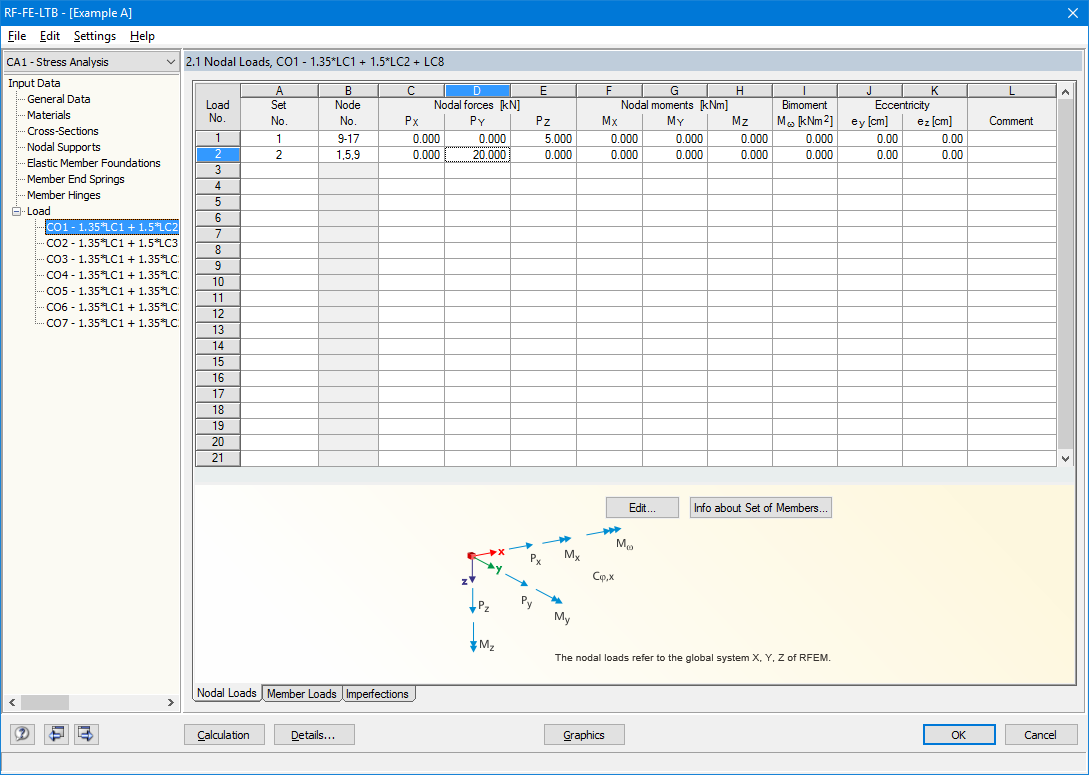Collapse the Load tree node
Screen dimensions: 1089x775
[x=17, y=211]
